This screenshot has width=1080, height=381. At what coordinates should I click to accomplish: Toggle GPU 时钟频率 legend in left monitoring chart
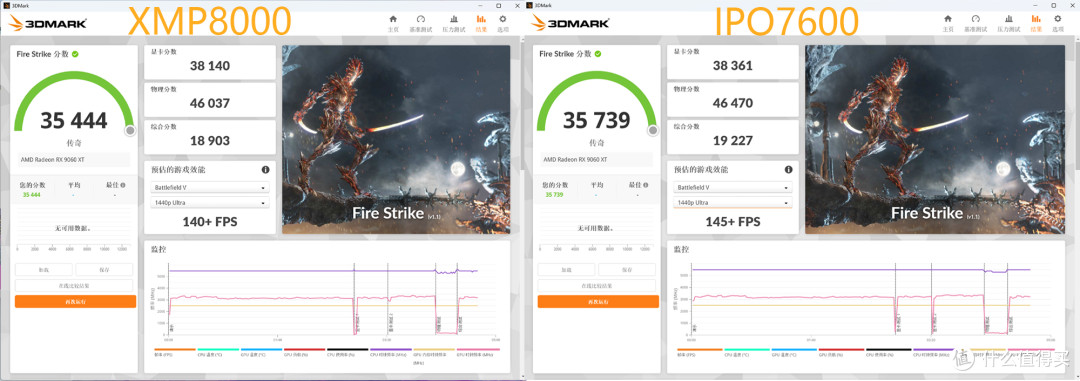477,352
